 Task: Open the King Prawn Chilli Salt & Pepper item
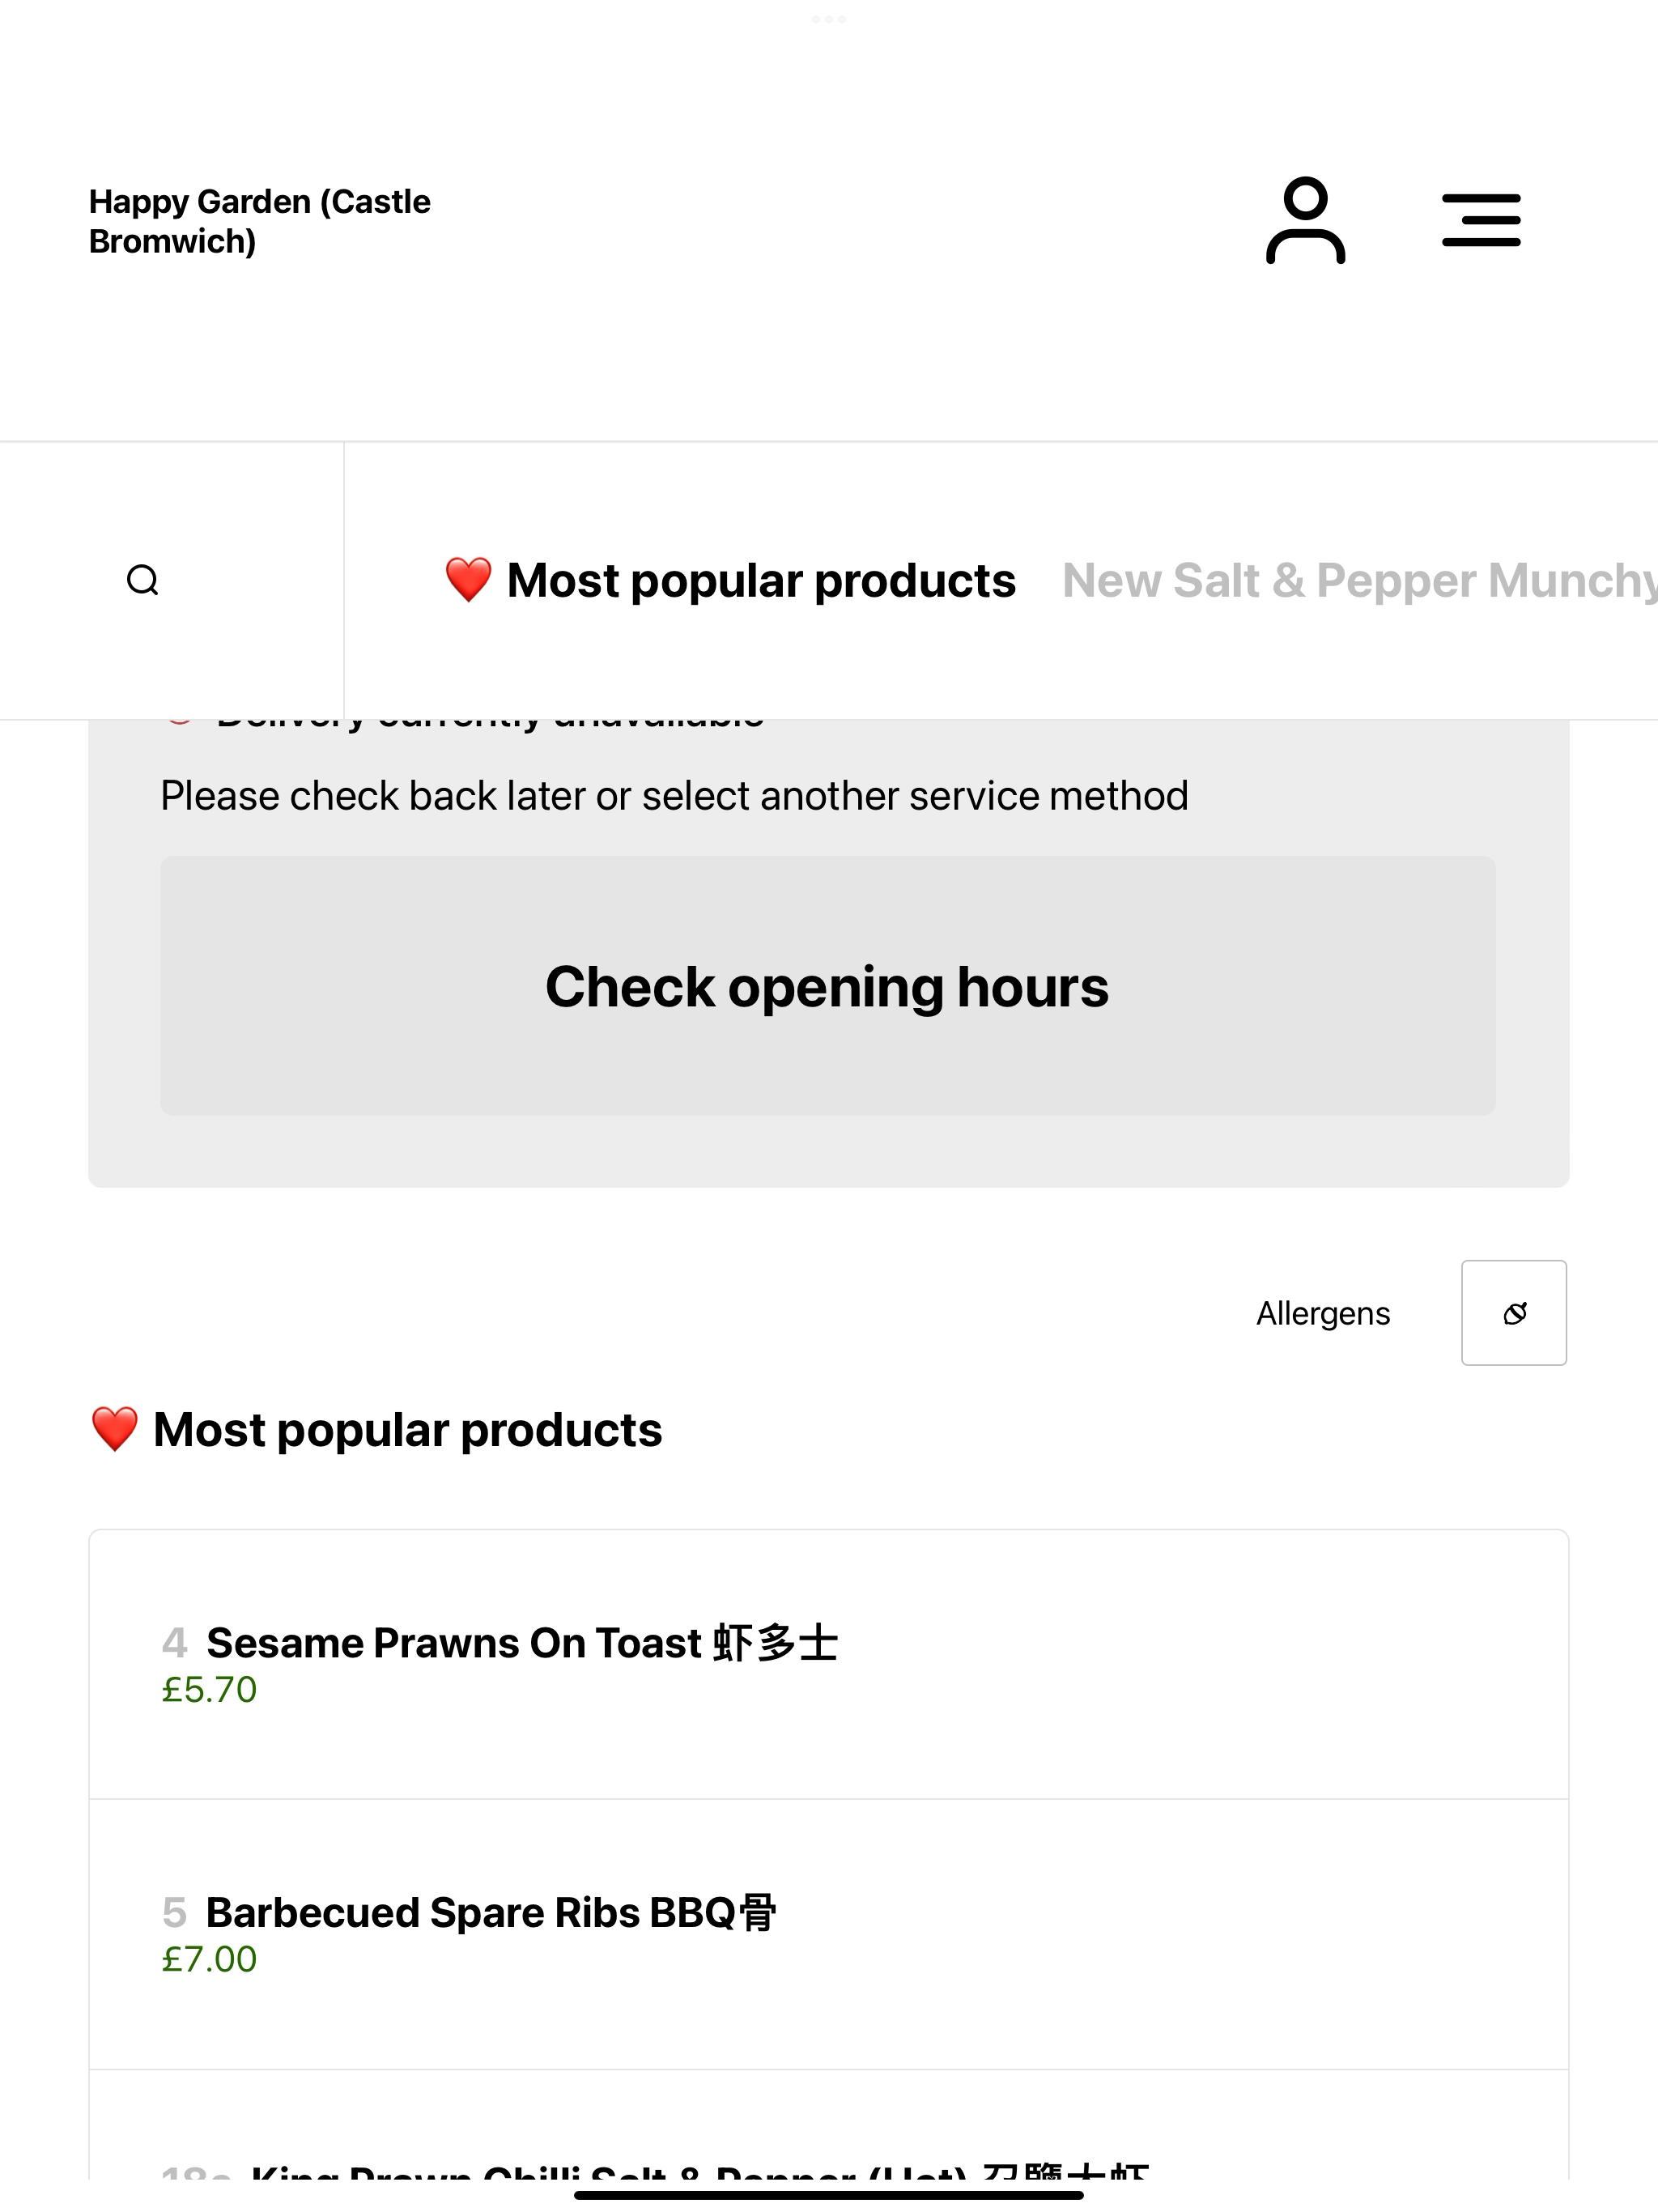[x=829, y=2125]
